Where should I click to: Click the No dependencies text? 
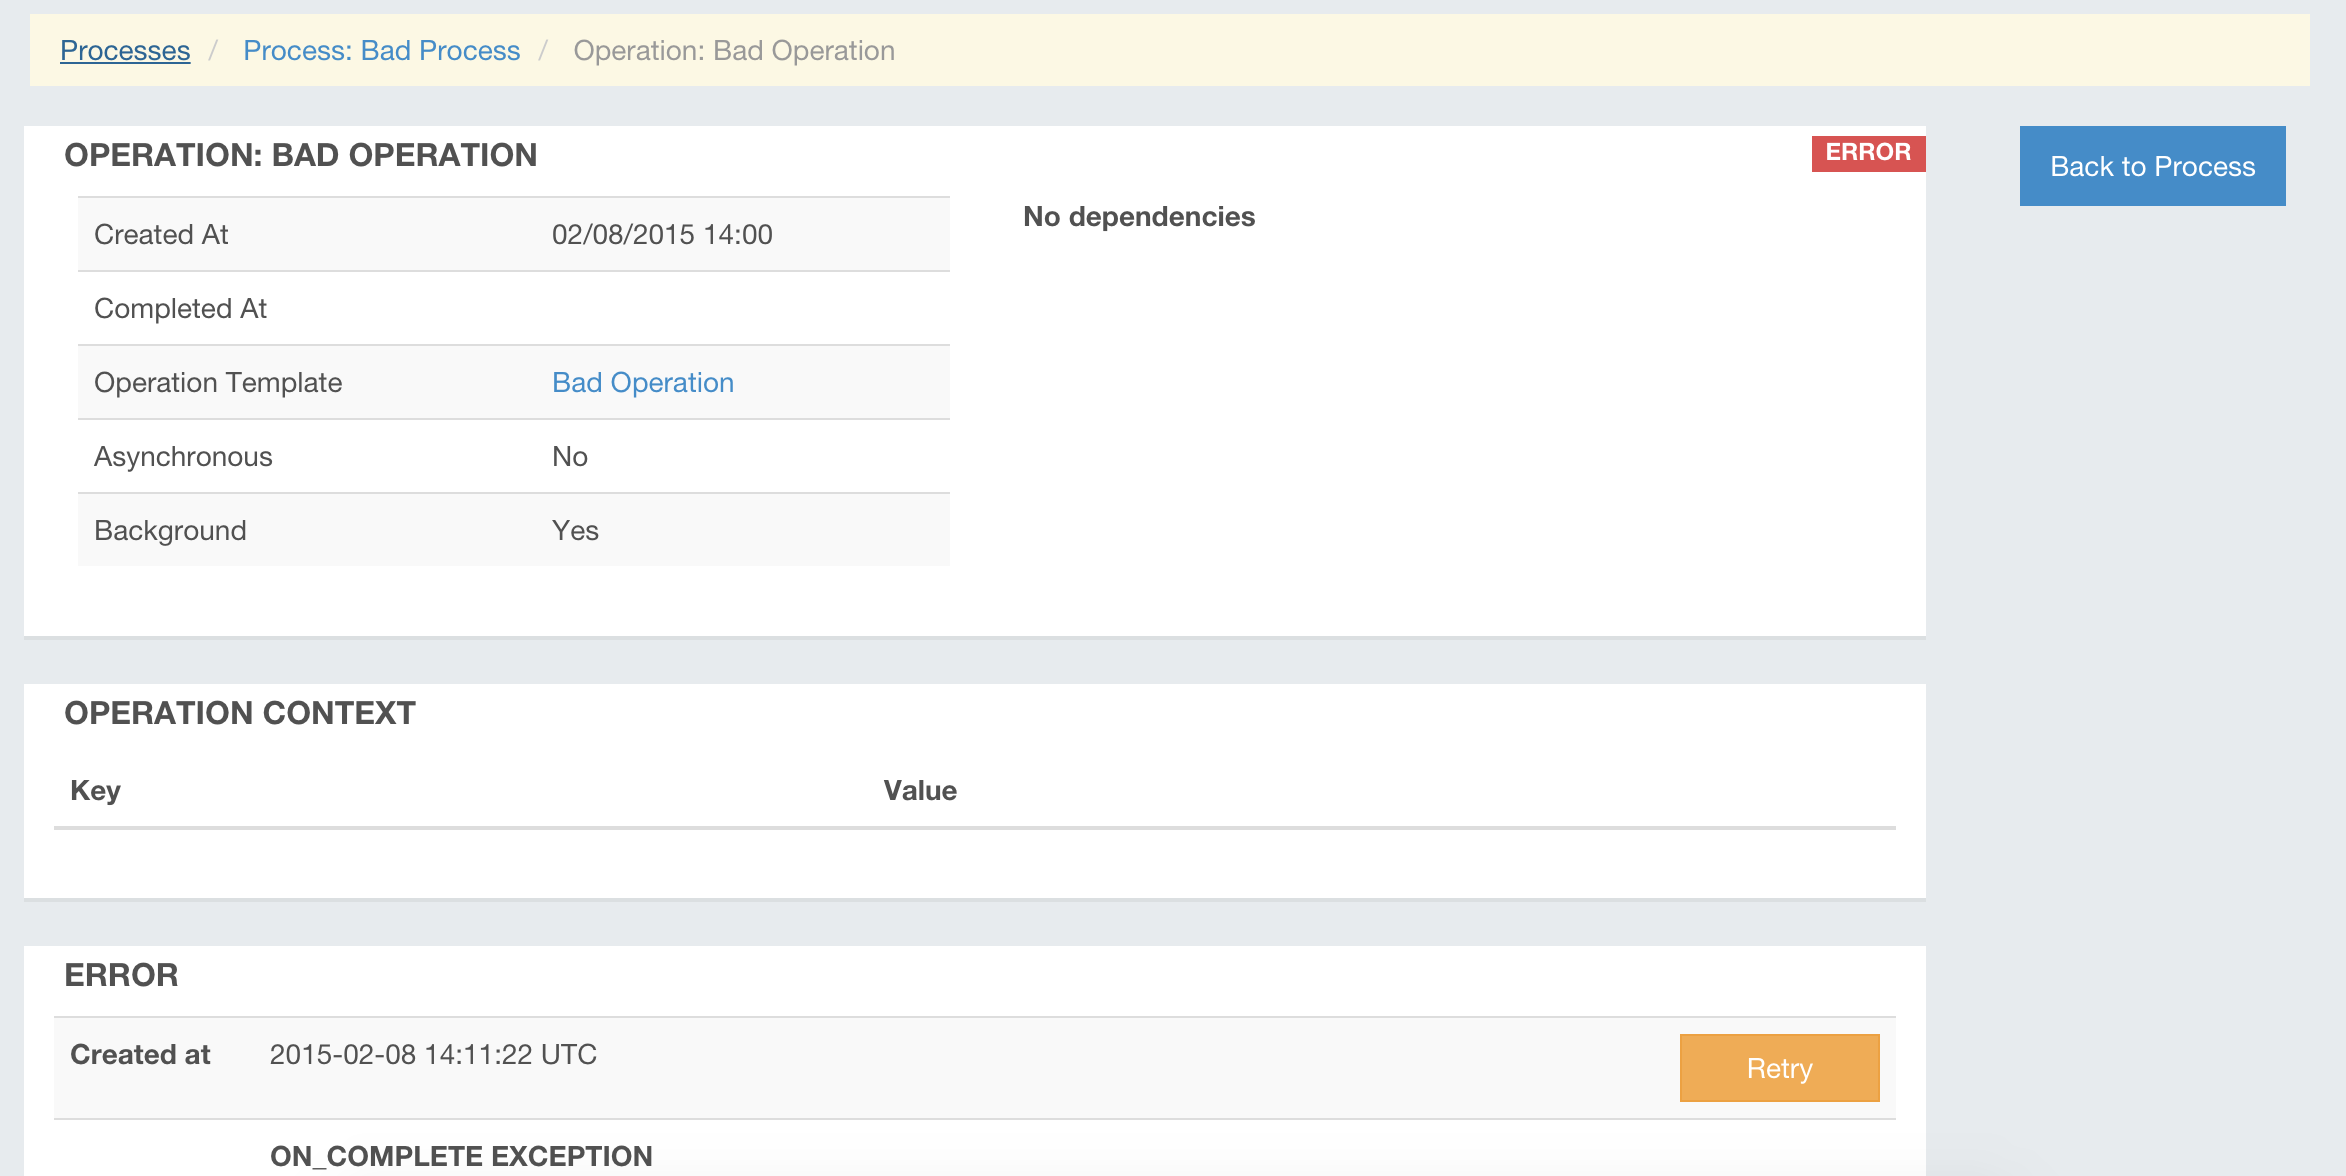1138,217
